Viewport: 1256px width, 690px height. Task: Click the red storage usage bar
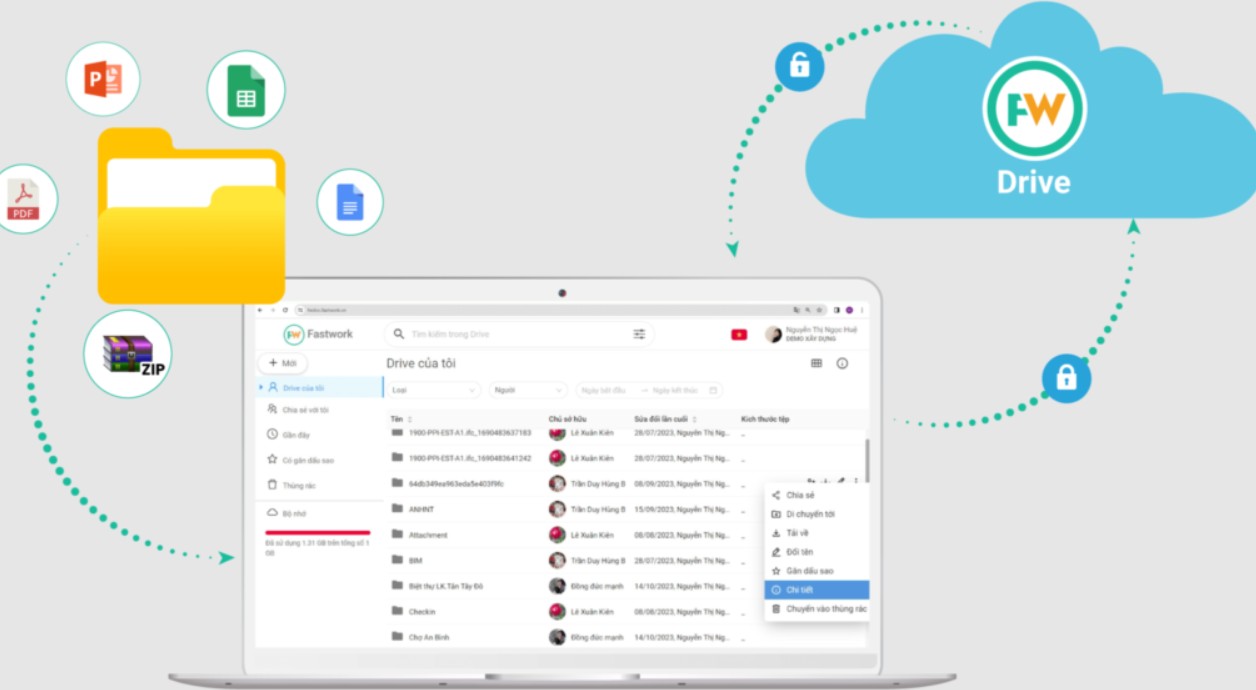[x=317, y=533]
